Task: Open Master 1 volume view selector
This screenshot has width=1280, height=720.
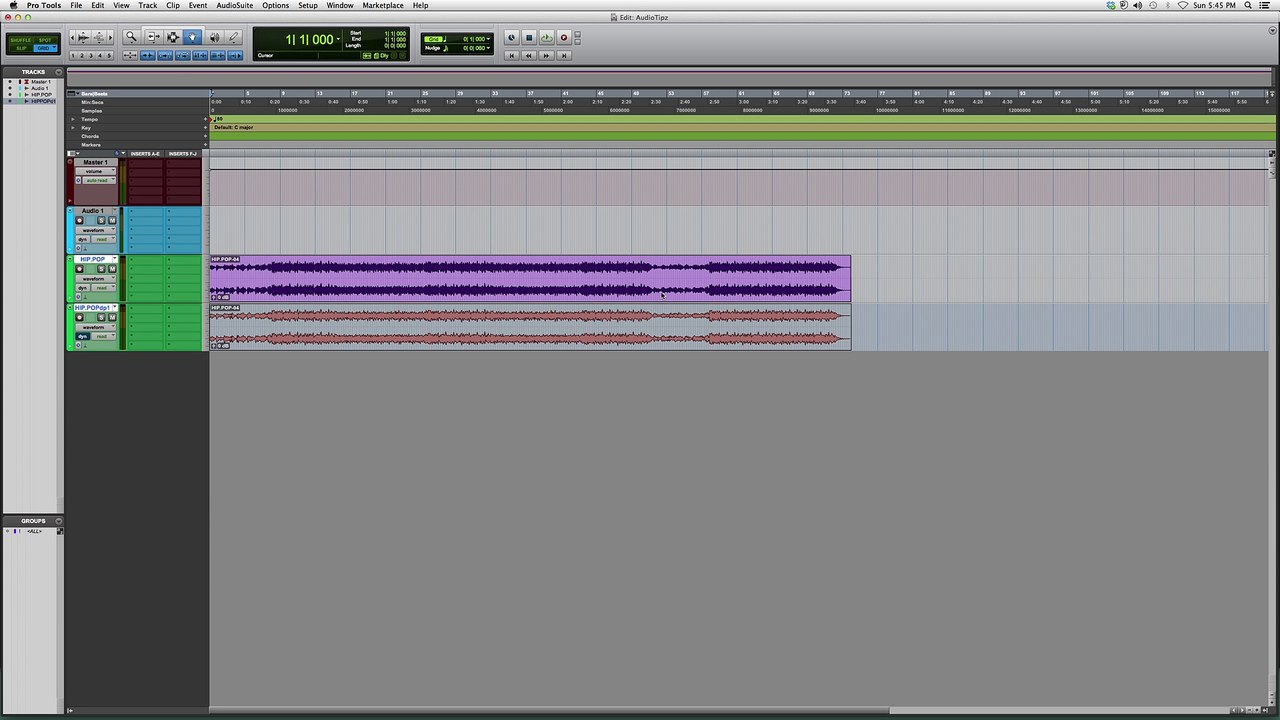Action: click(x=96, y=171)
